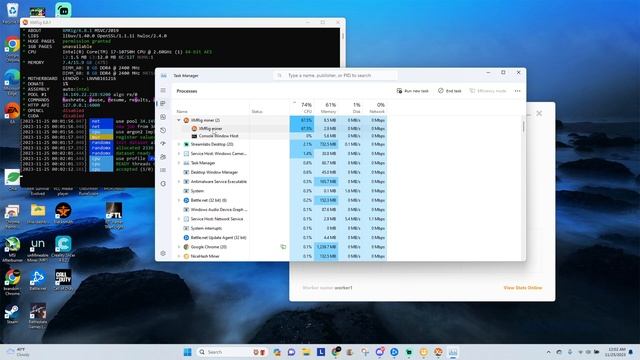
Task: Sort processes by CPU column header
Action: tap(306, 108)
